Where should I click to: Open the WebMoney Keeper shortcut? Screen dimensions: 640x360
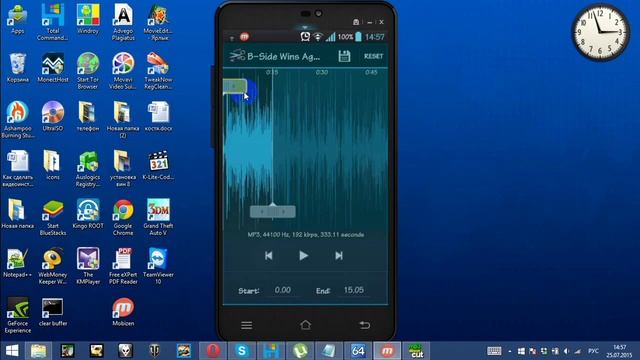(x=53, y=266)
